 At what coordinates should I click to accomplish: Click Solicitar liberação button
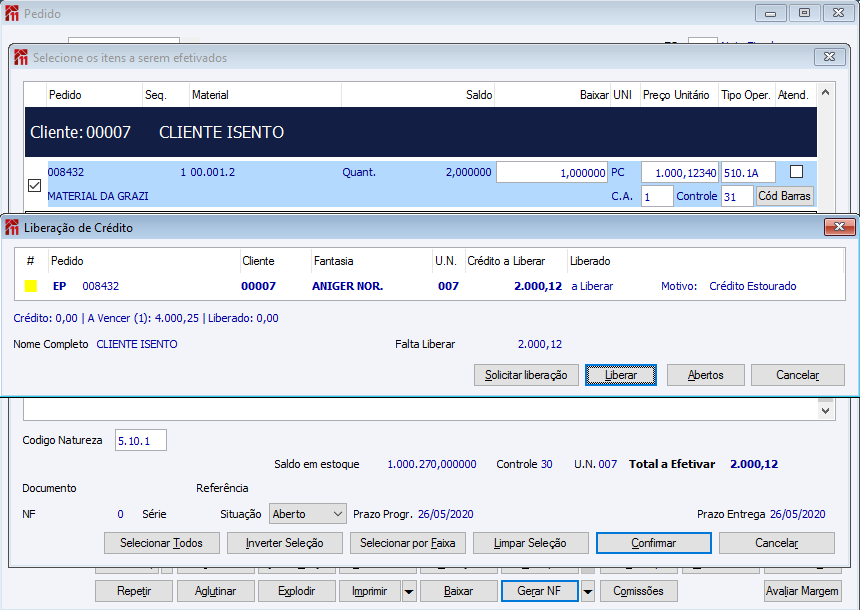[x=526, y=375]
